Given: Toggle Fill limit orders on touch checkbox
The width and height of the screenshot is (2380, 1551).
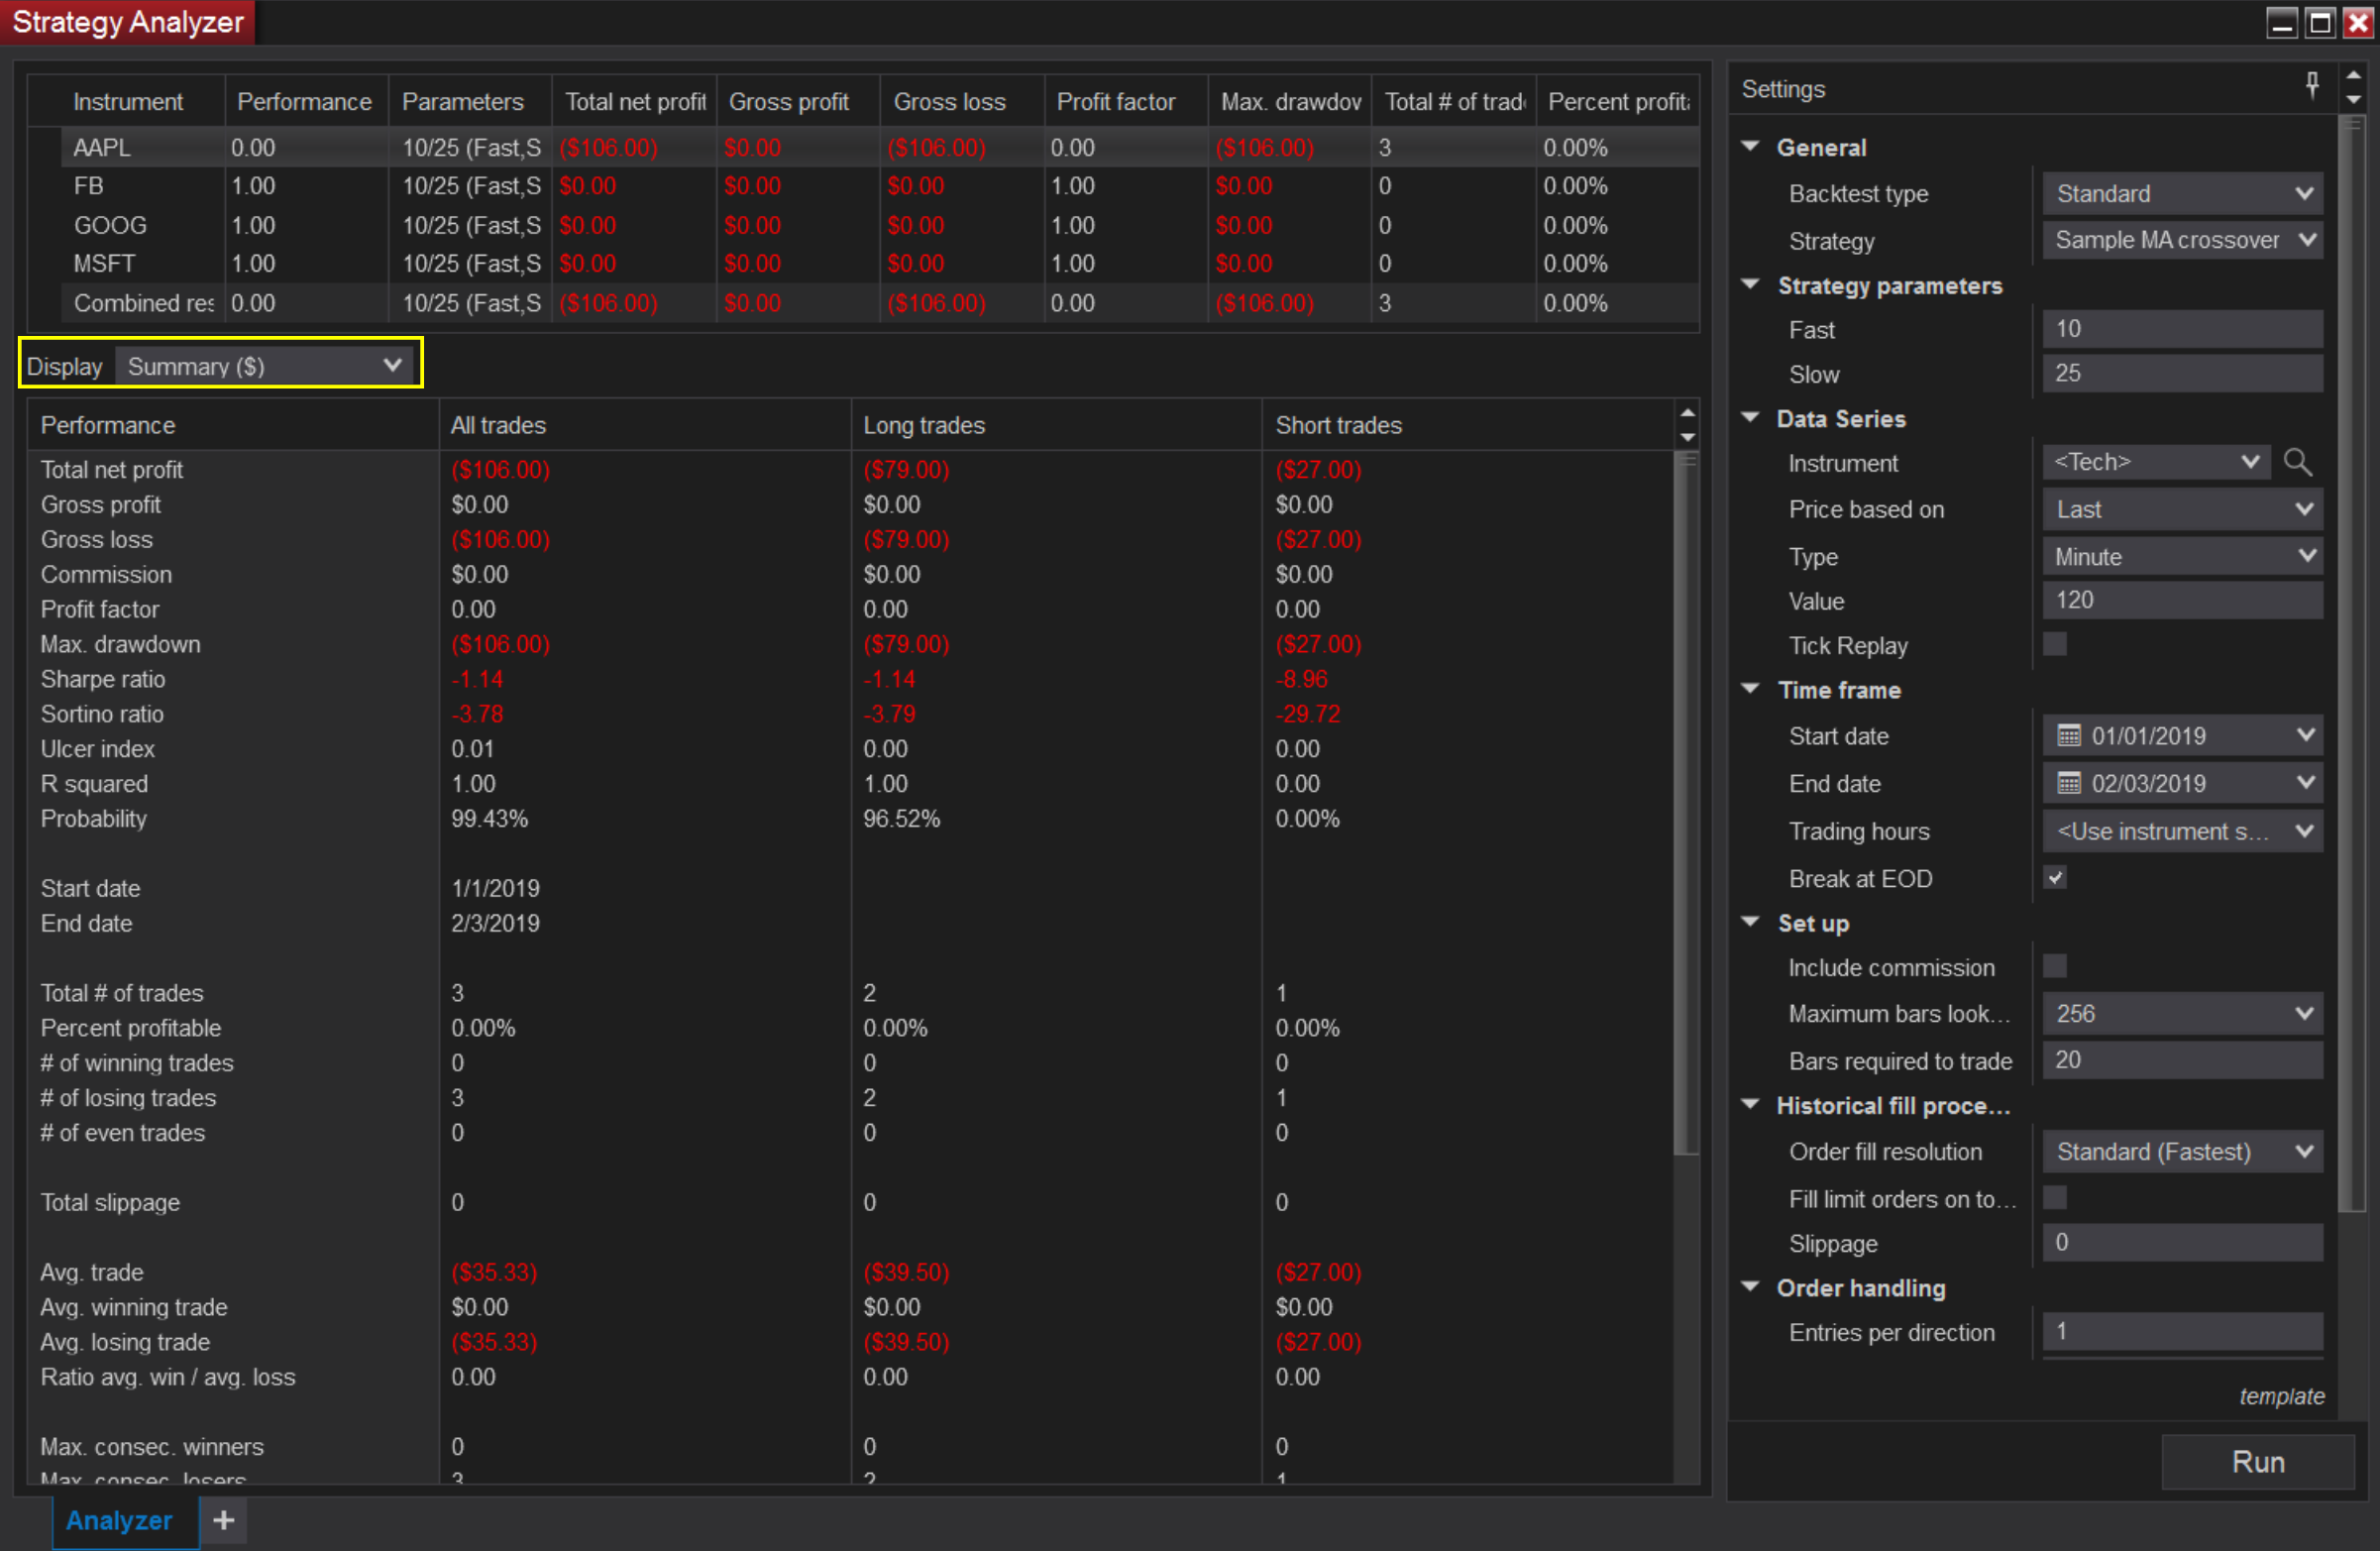Looking at the screenshot, I should click(2054, 1198).
